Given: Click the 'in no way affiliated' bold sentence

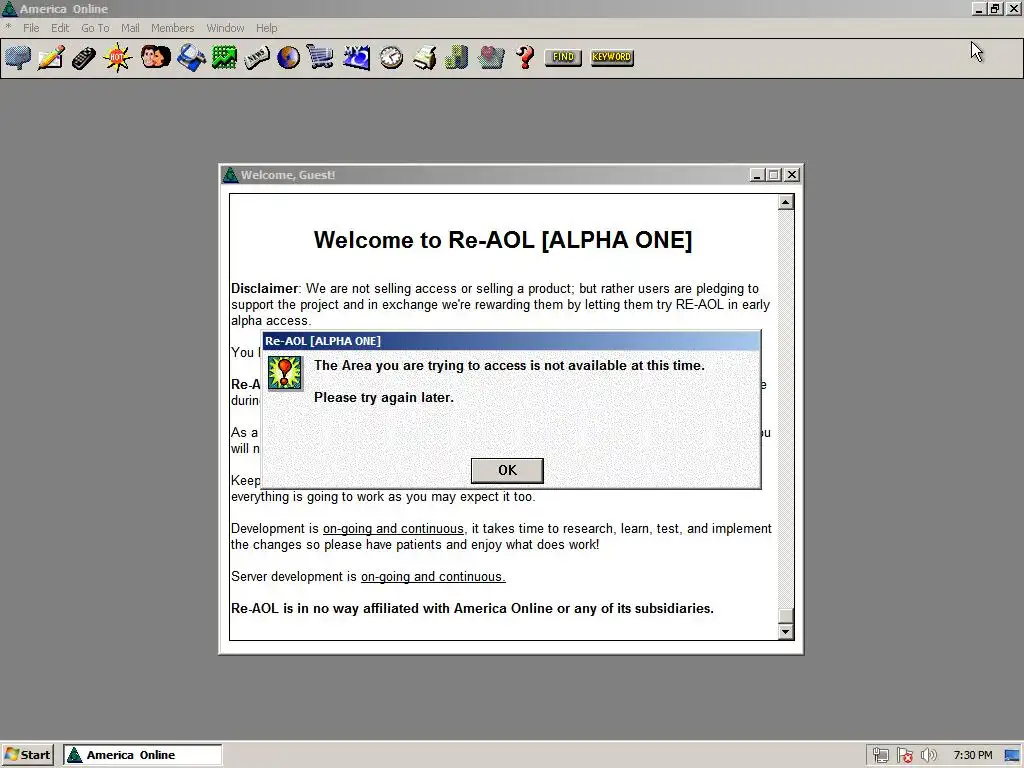Looking at the screenshot, I should 472,609.
